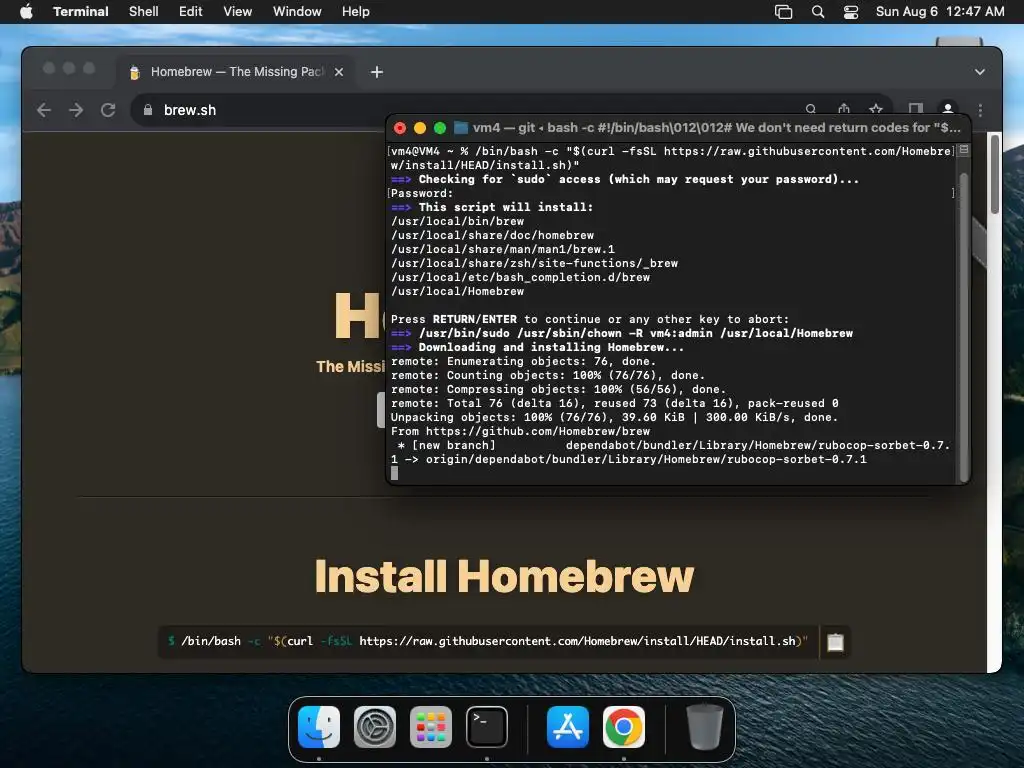The width and height of the screenshot is (1024, 768).
Task: Open Control Center in menu bar
Action: point(850,11)
